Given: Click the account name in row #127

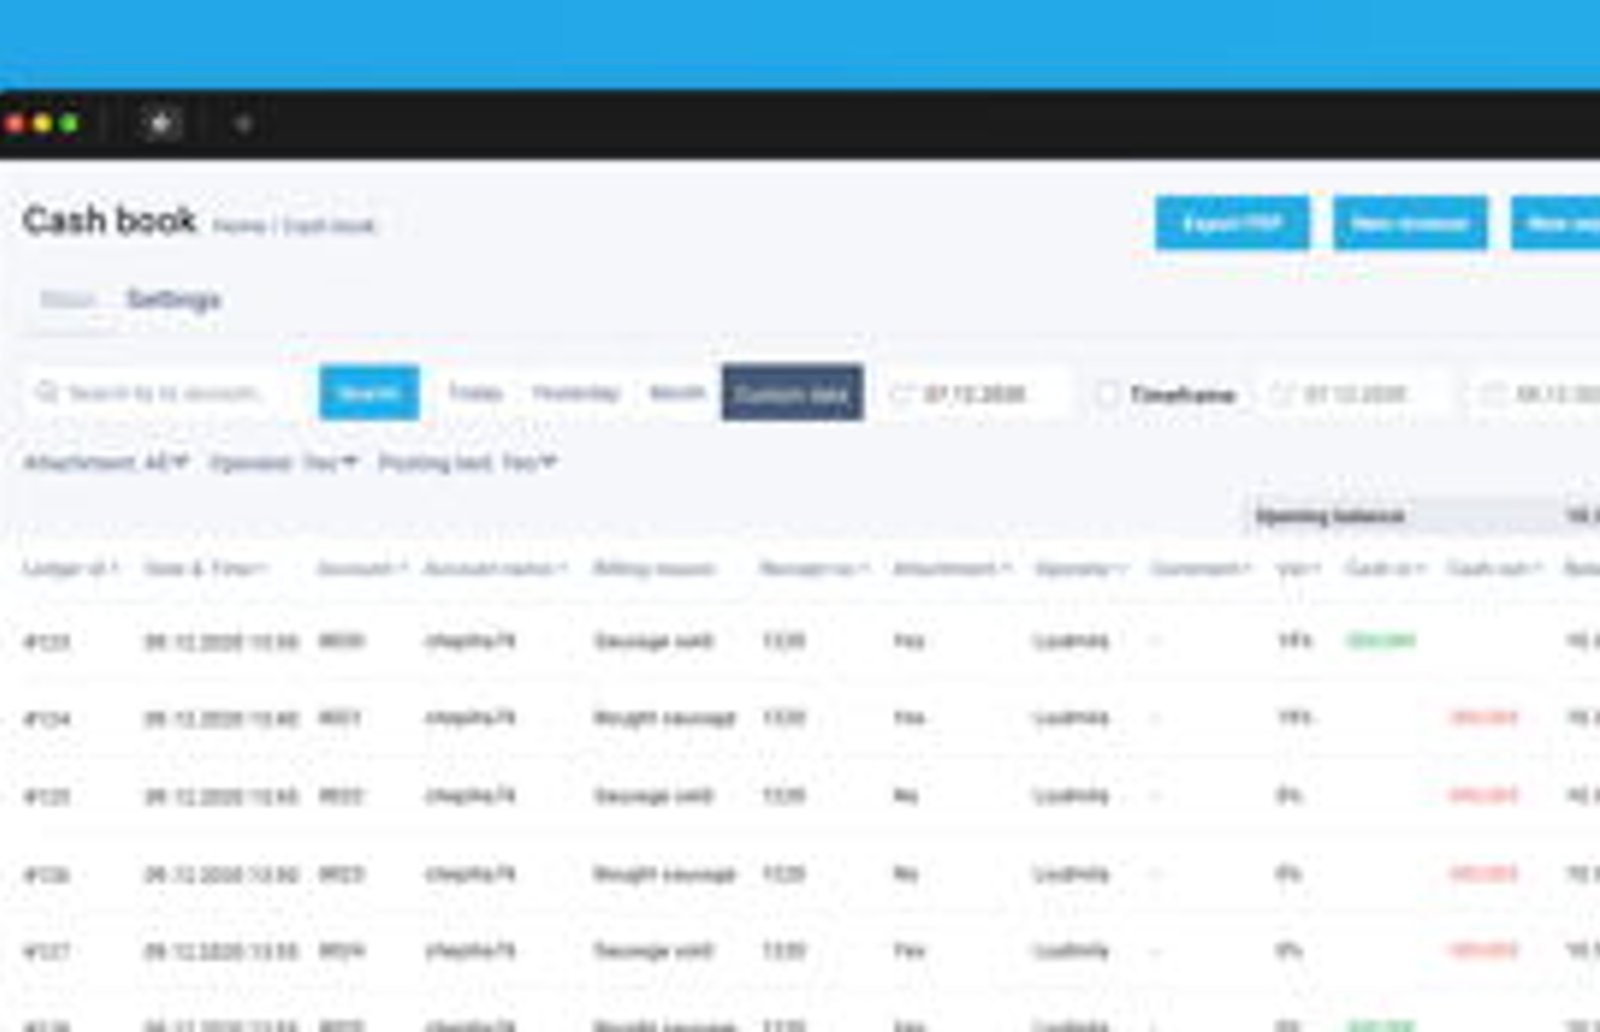Looking at the screenshot, I should 470,950.
